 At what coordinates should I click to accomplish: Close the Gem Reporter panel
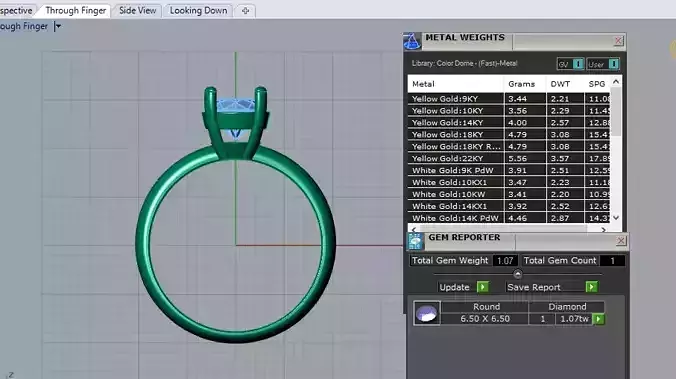[620, 241]
